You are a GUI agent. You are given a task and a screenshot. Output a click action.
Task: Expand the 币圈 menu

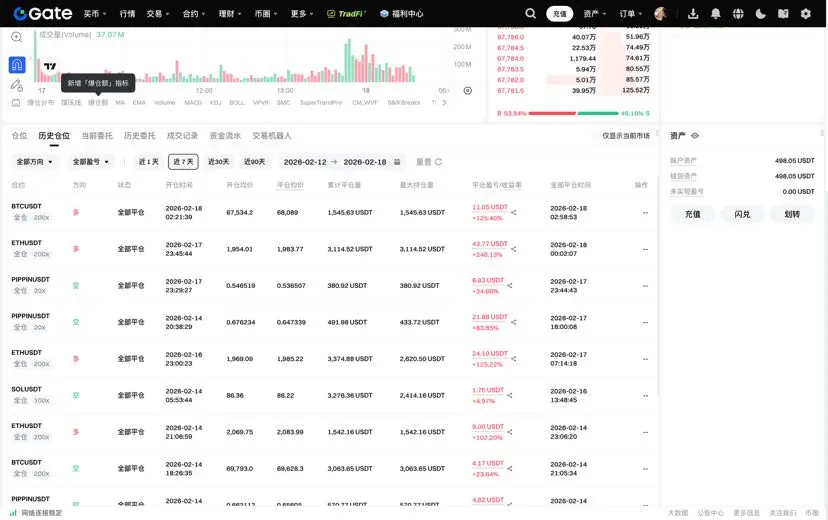(x=266, y=14)
